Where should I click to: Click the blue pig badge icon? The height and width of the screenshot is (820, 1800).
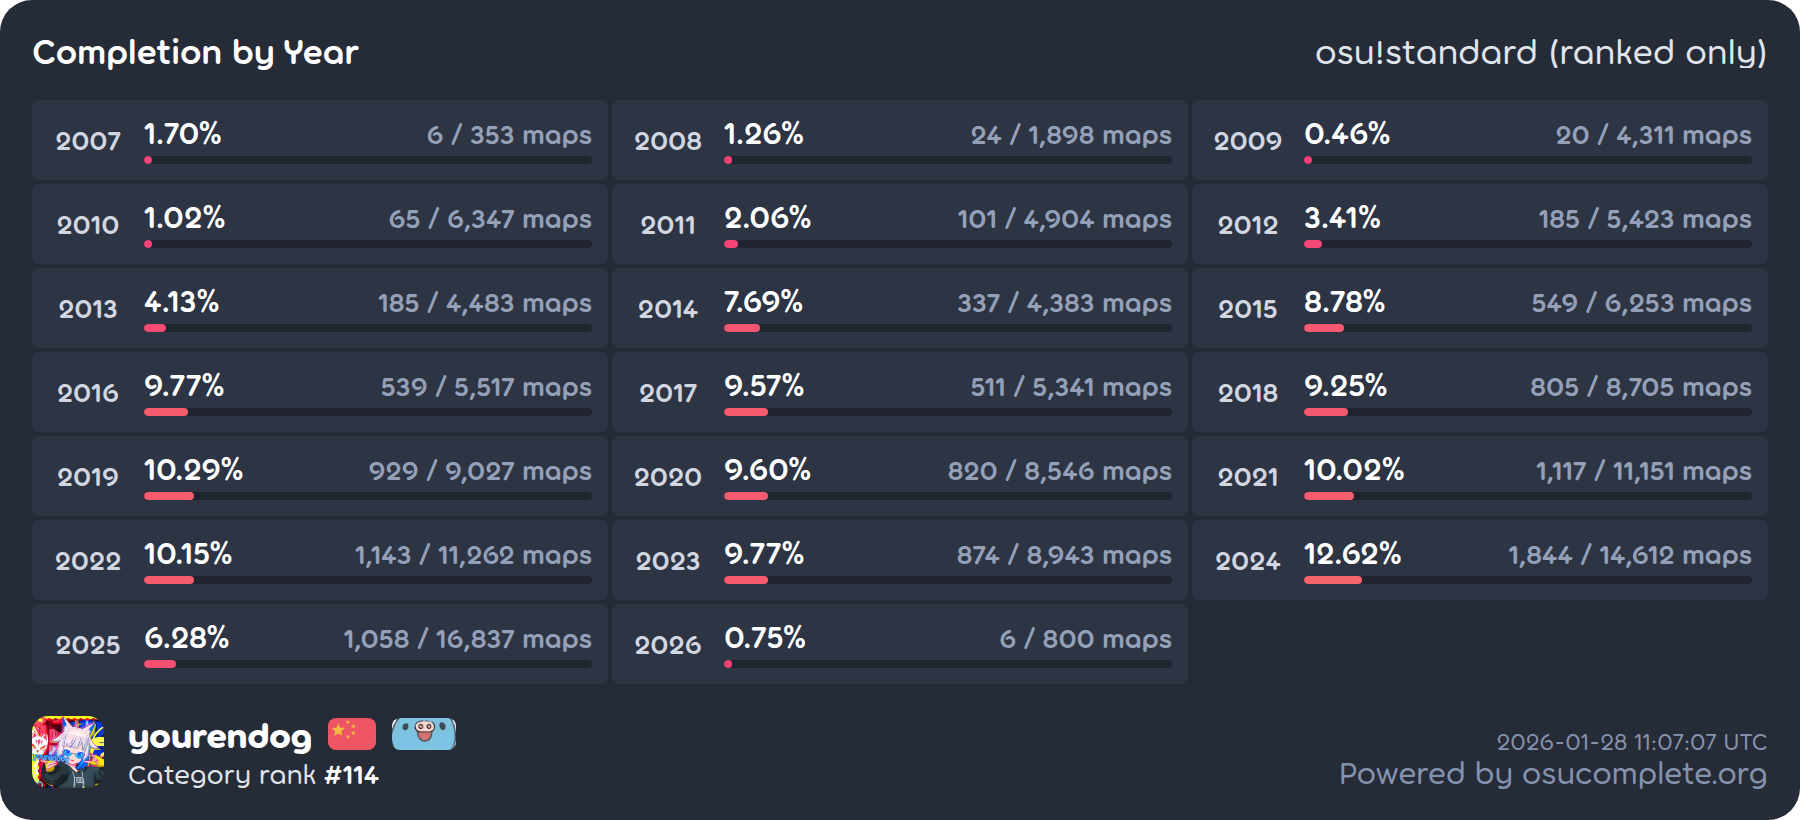pyautogui.click(x=424, y=734)
